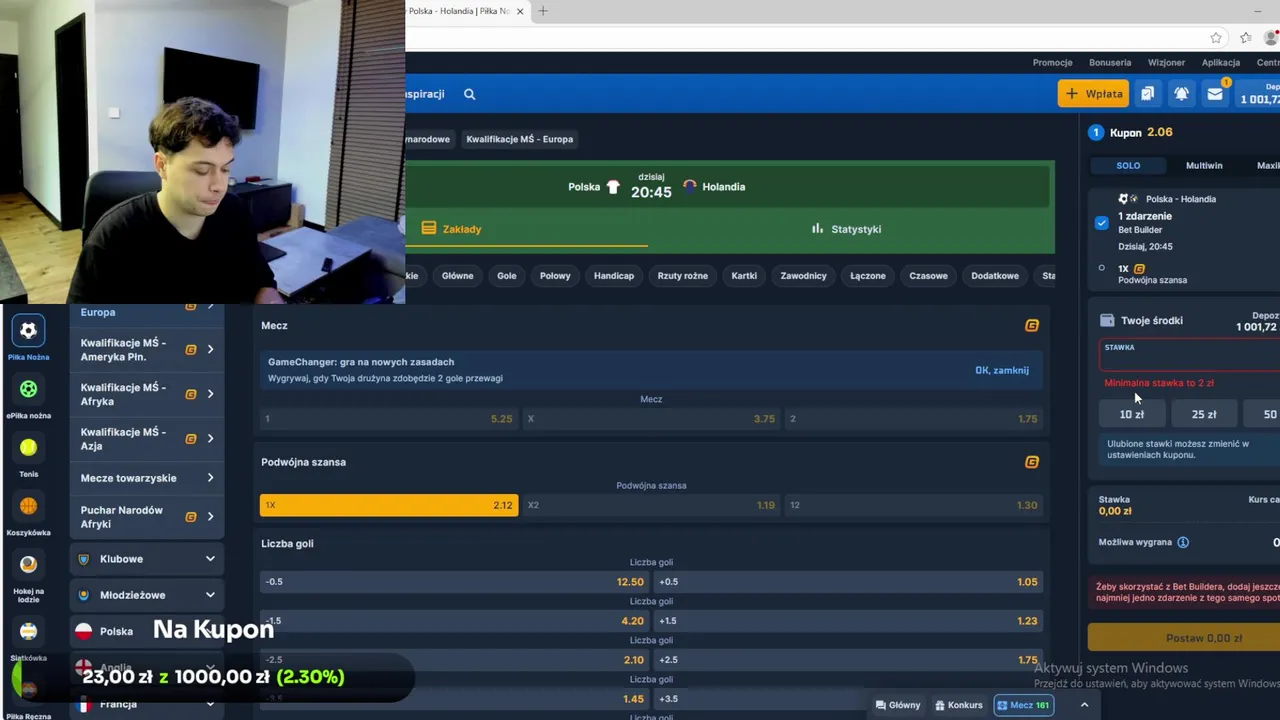
Task: Expand the Młodzieżowe dropdown arrow
Action: (x=210, y=595)
